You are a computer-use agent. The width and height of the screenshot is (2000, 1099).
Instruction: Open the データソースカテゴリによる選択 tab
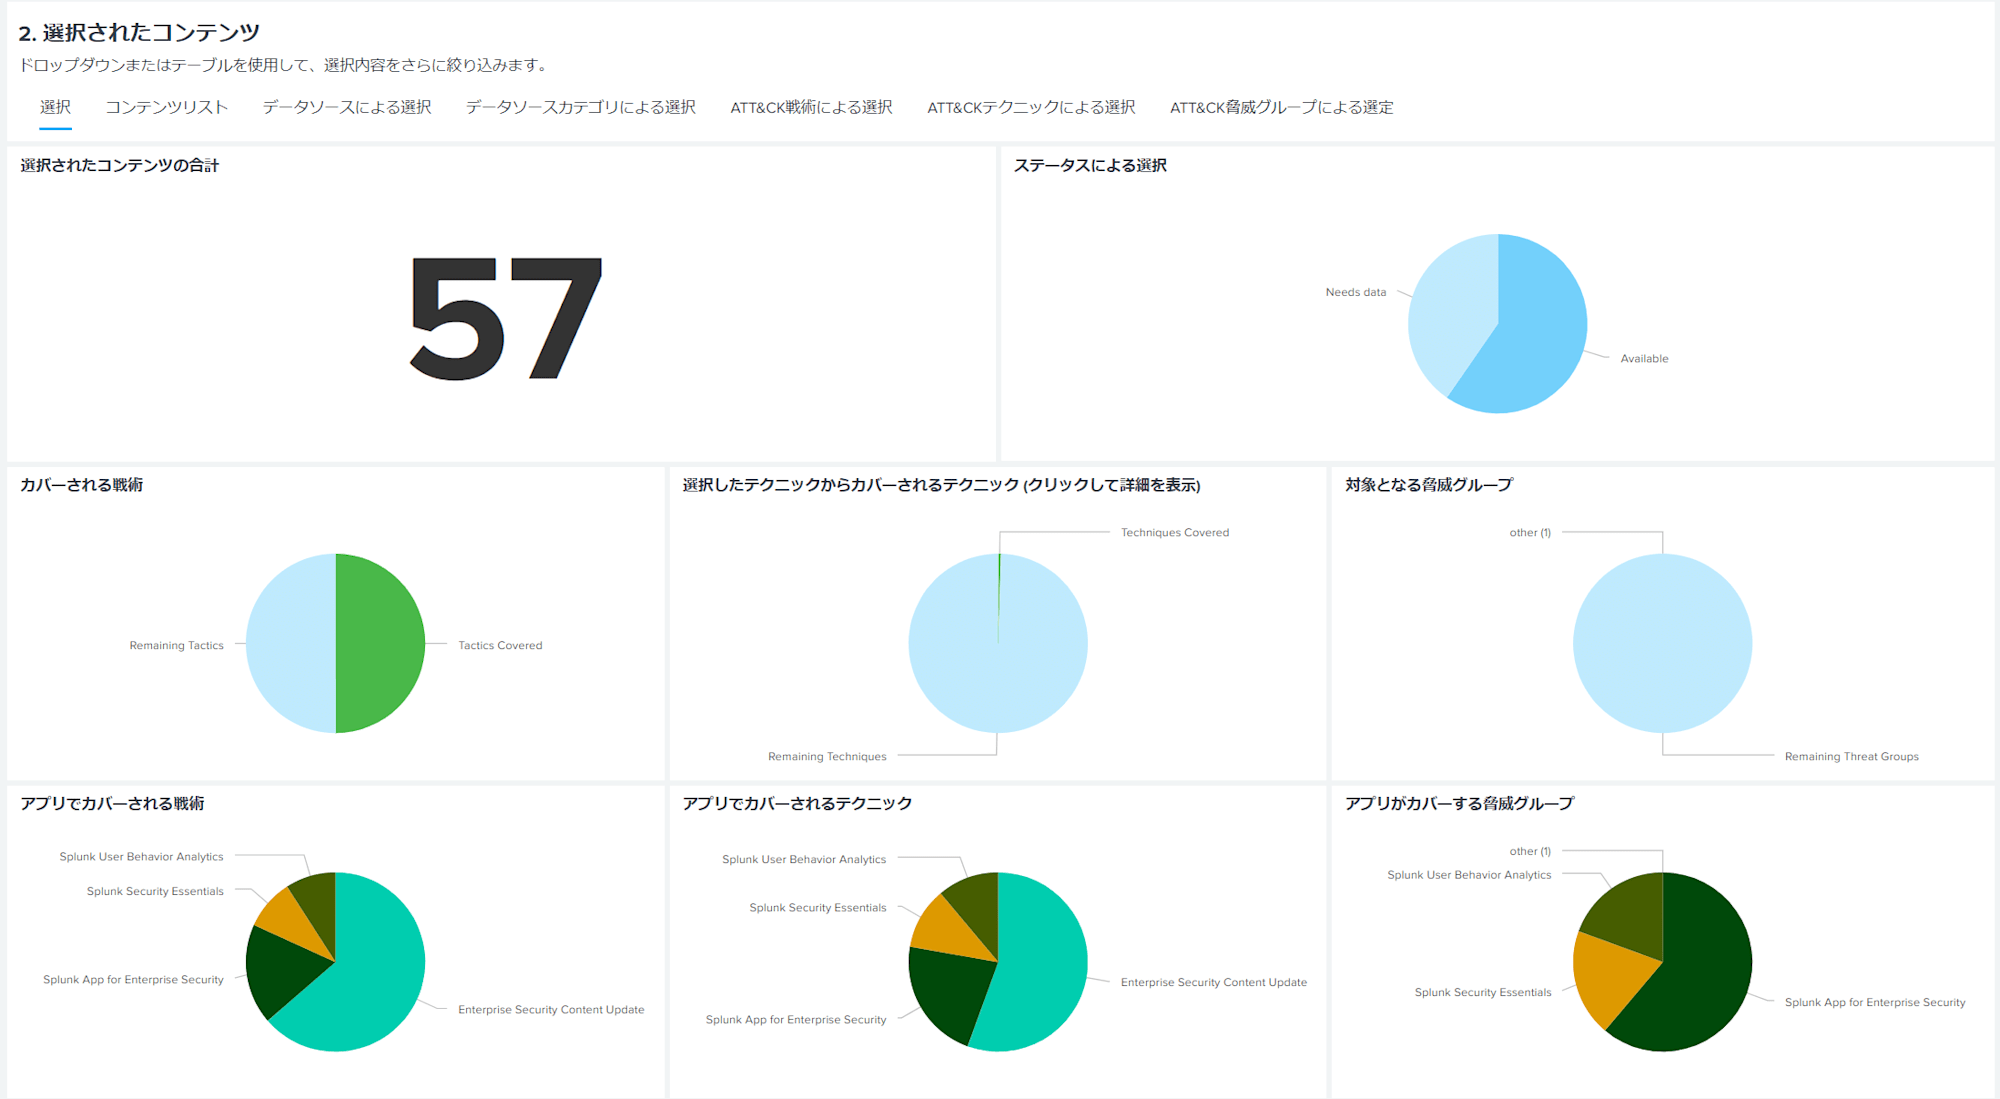click(581, 107)
